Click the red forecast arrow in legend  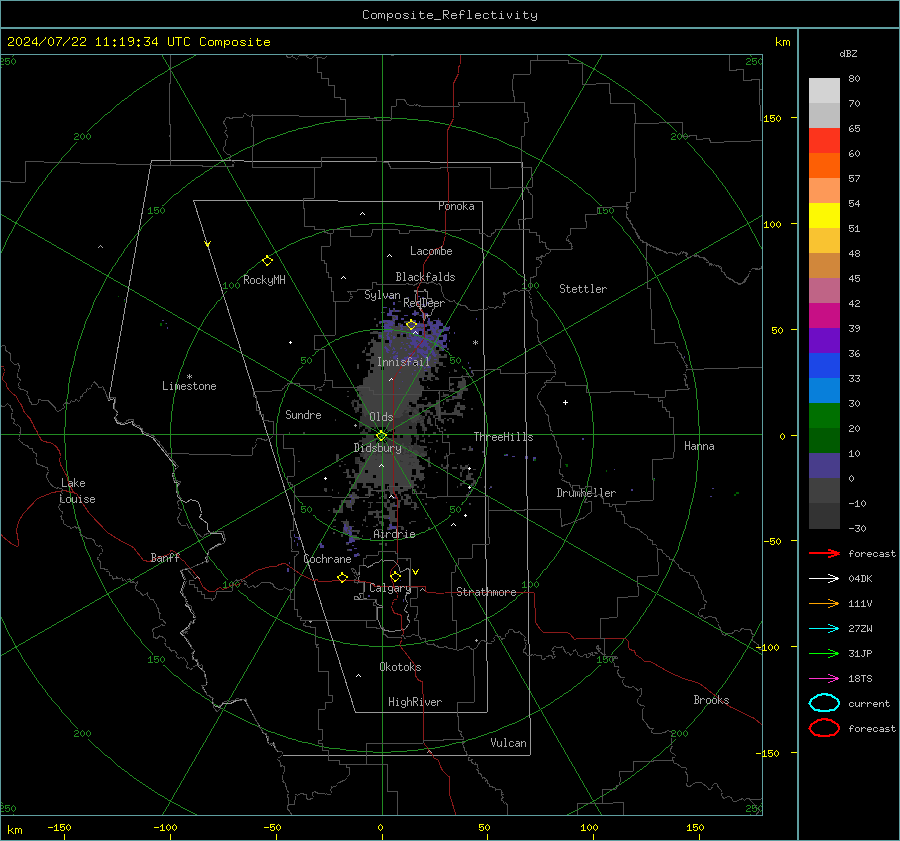pyautogui.click(x=824, y=553)
